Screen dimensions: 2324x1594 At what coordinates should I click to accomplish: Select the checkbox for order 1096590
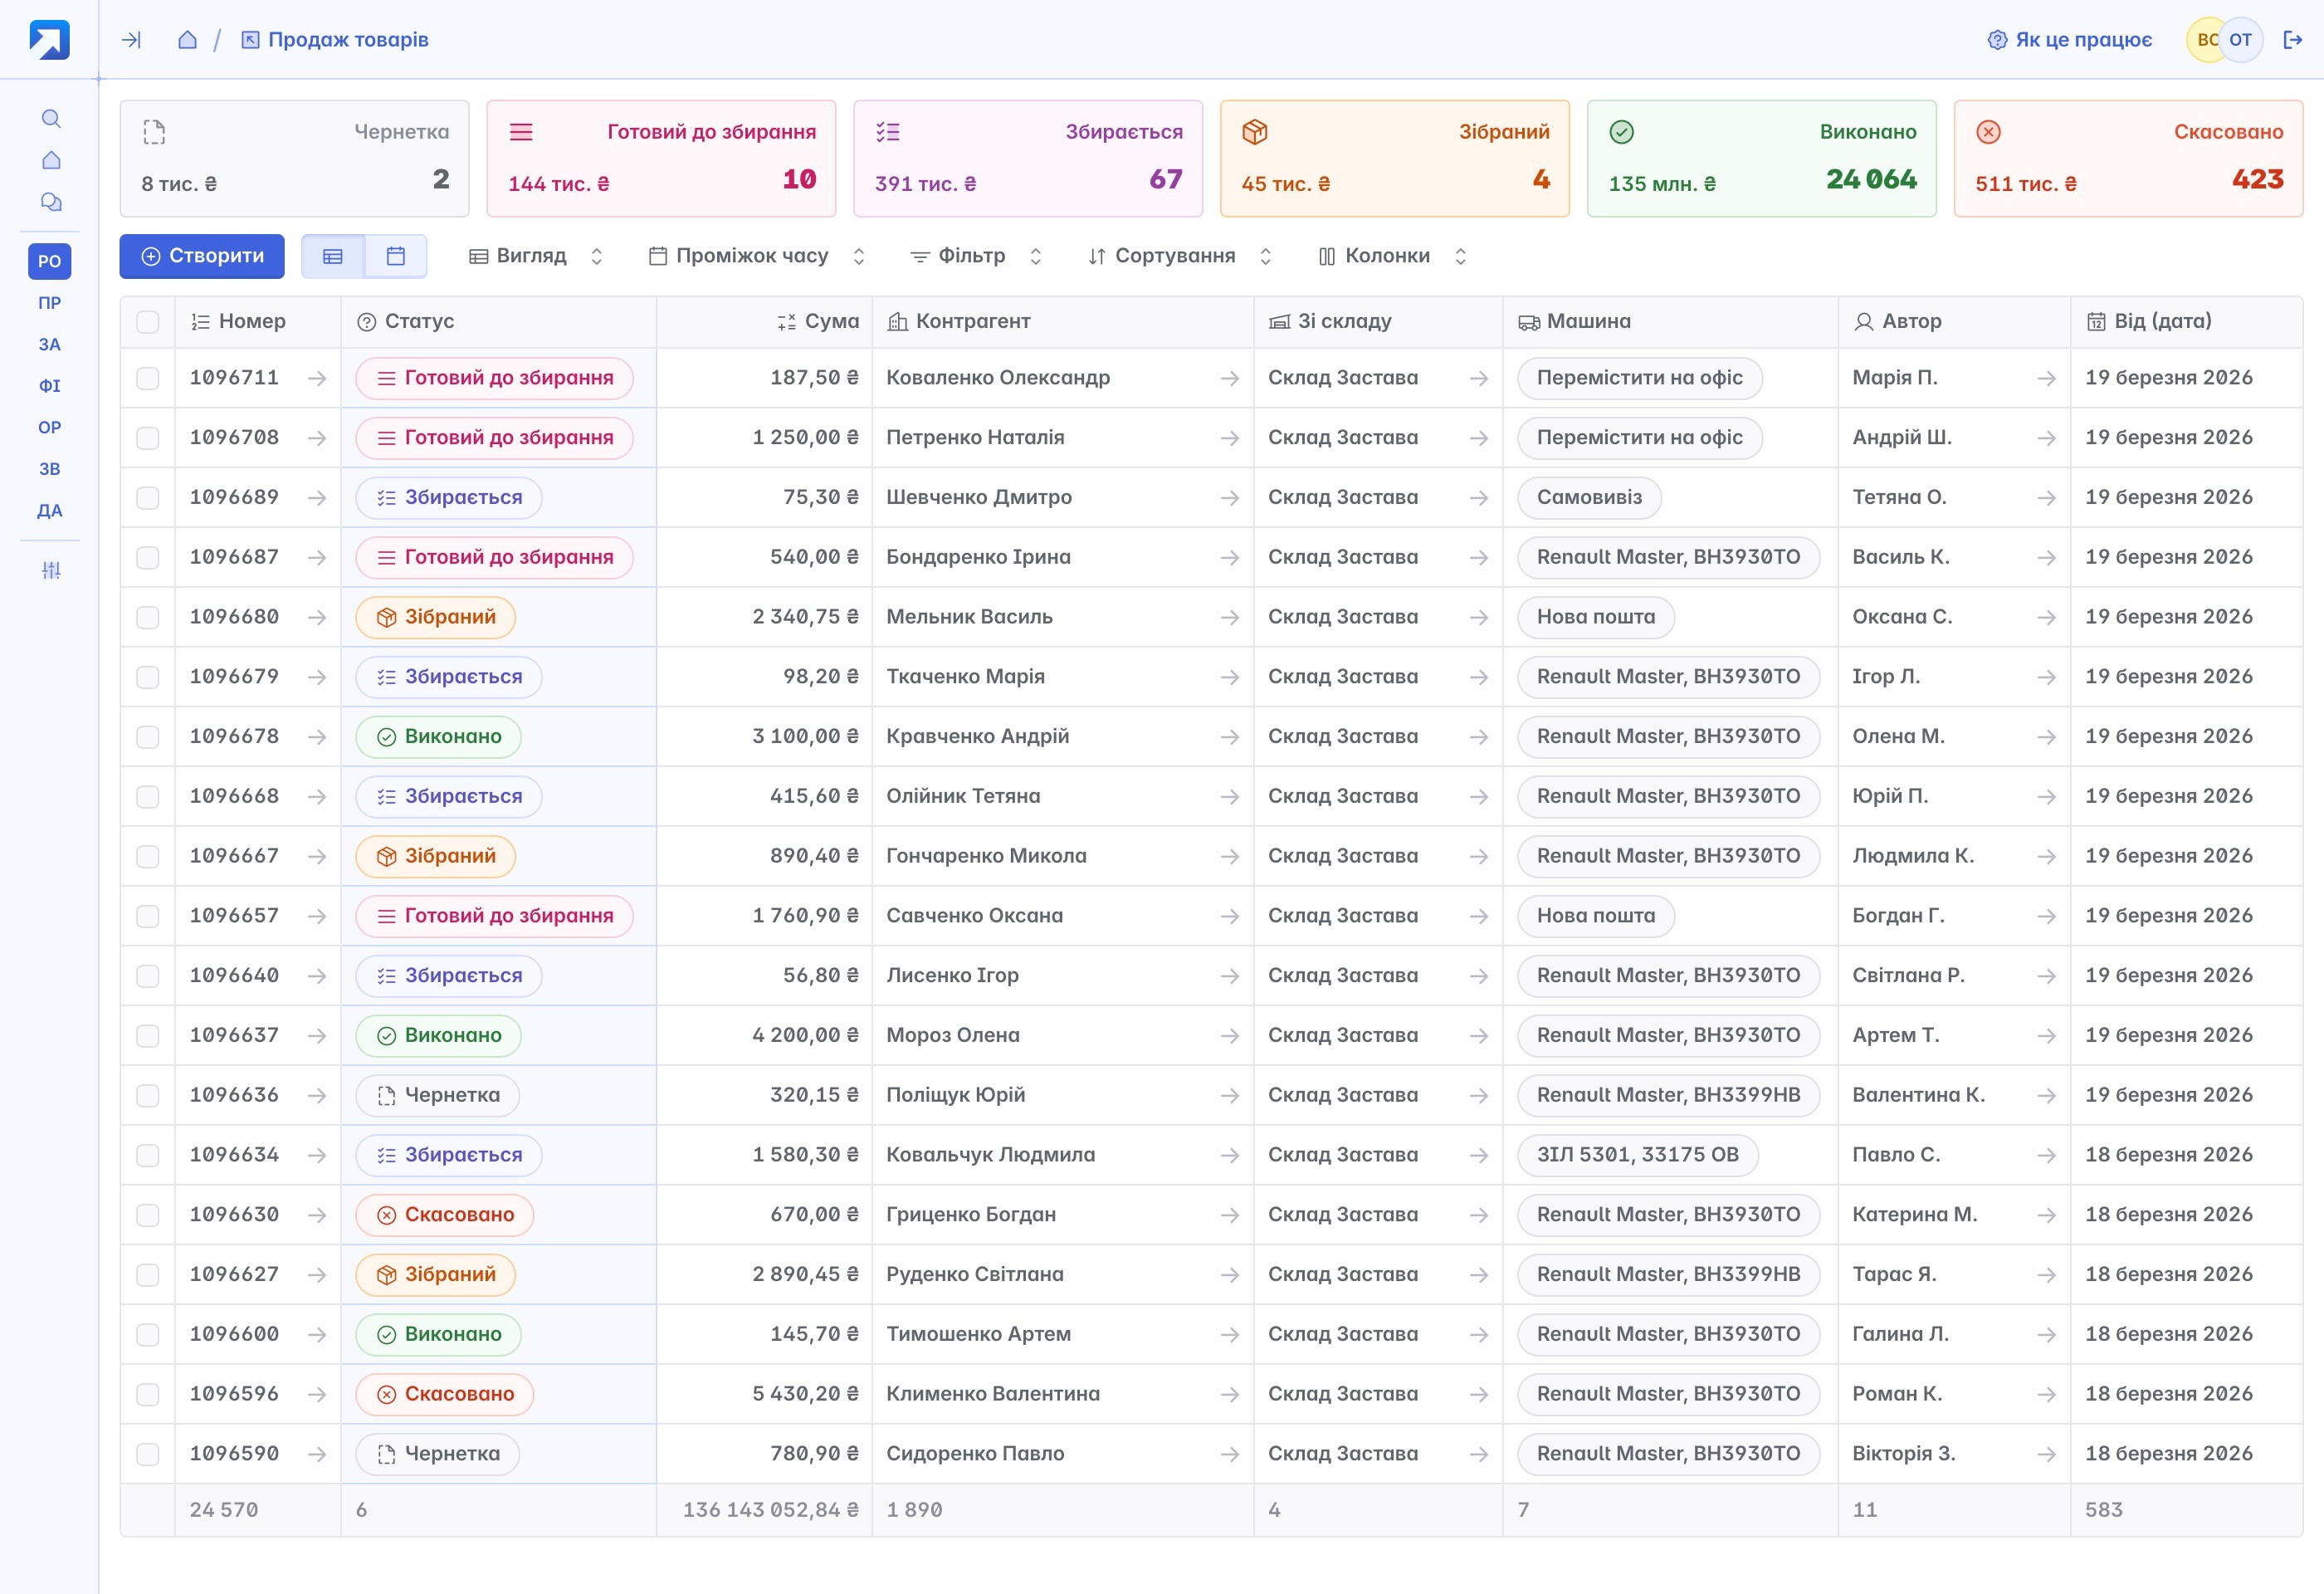coord(148,1454)
